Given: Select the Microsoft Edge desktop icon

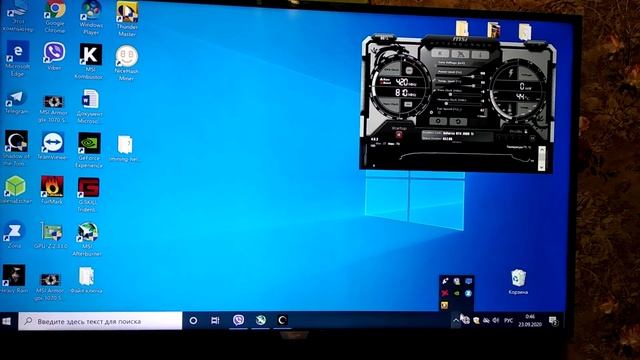Looking at the screenshot, I should point(18,58).
